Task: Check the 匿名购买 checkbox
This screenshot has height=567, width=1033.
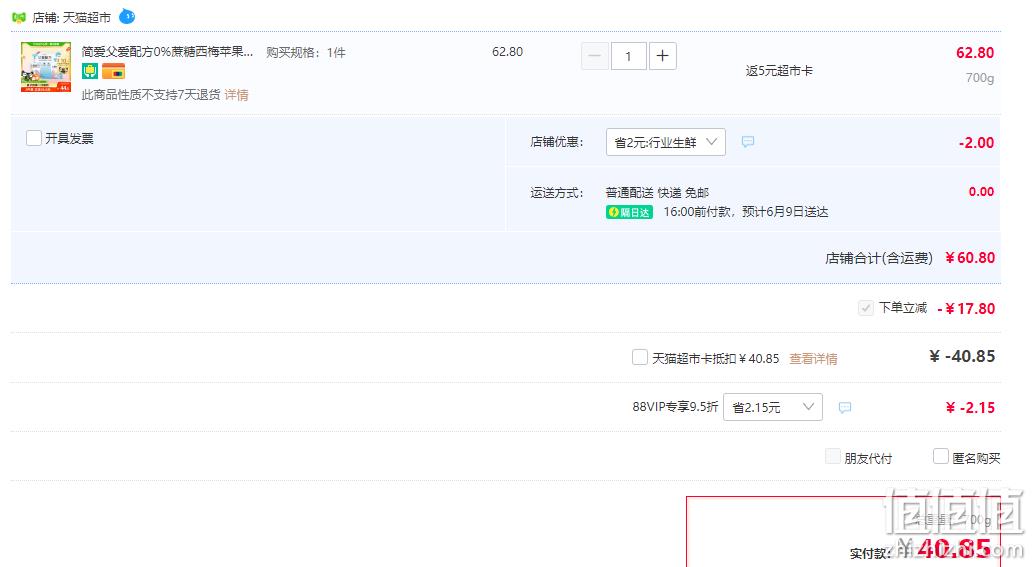Action: point(941,456)
